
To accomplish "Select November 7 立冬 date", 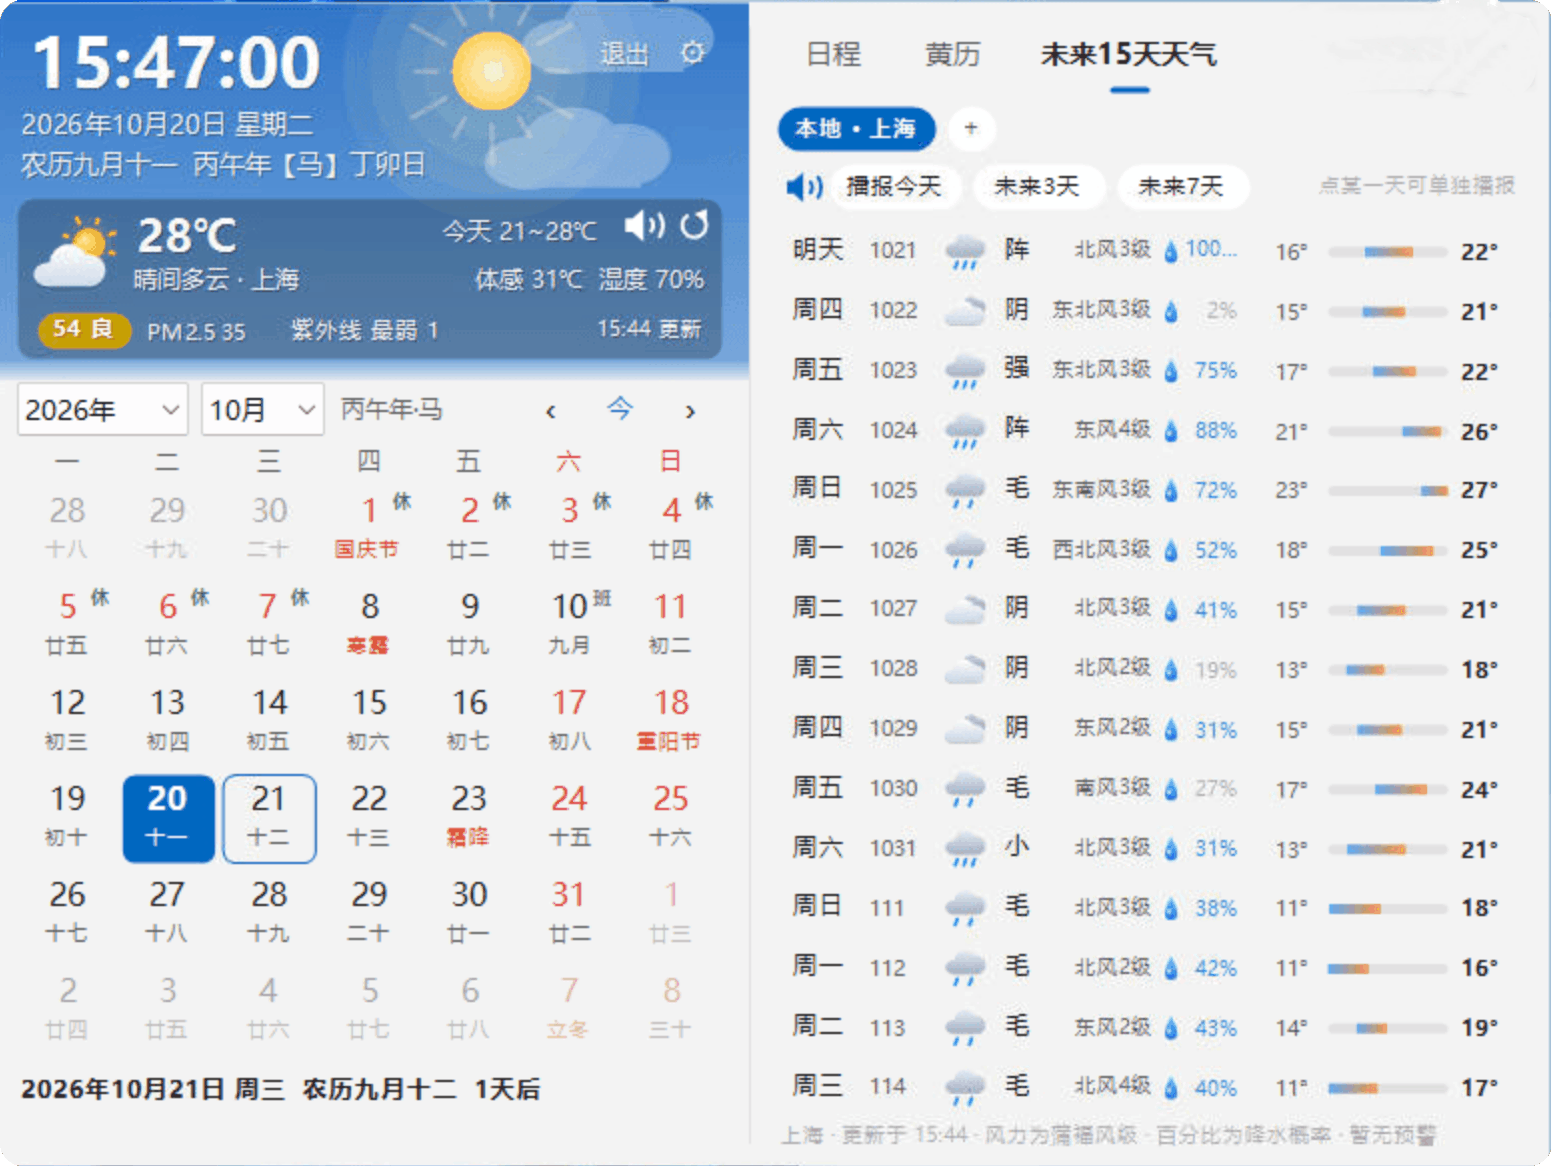I will coord(569,1007).
